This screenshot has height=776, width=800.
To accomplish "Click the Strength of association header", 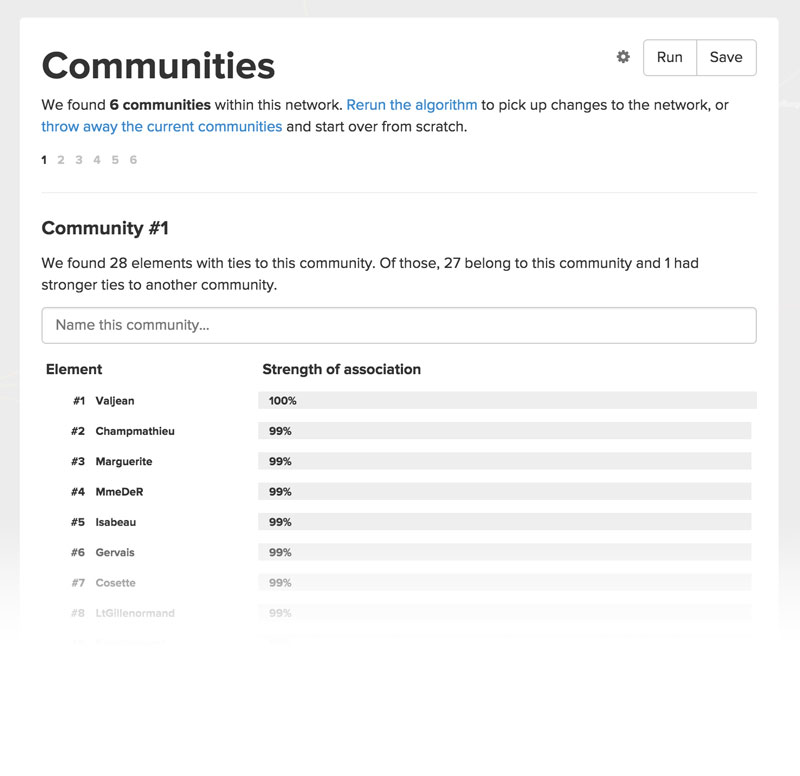I will tap(341, 369).
